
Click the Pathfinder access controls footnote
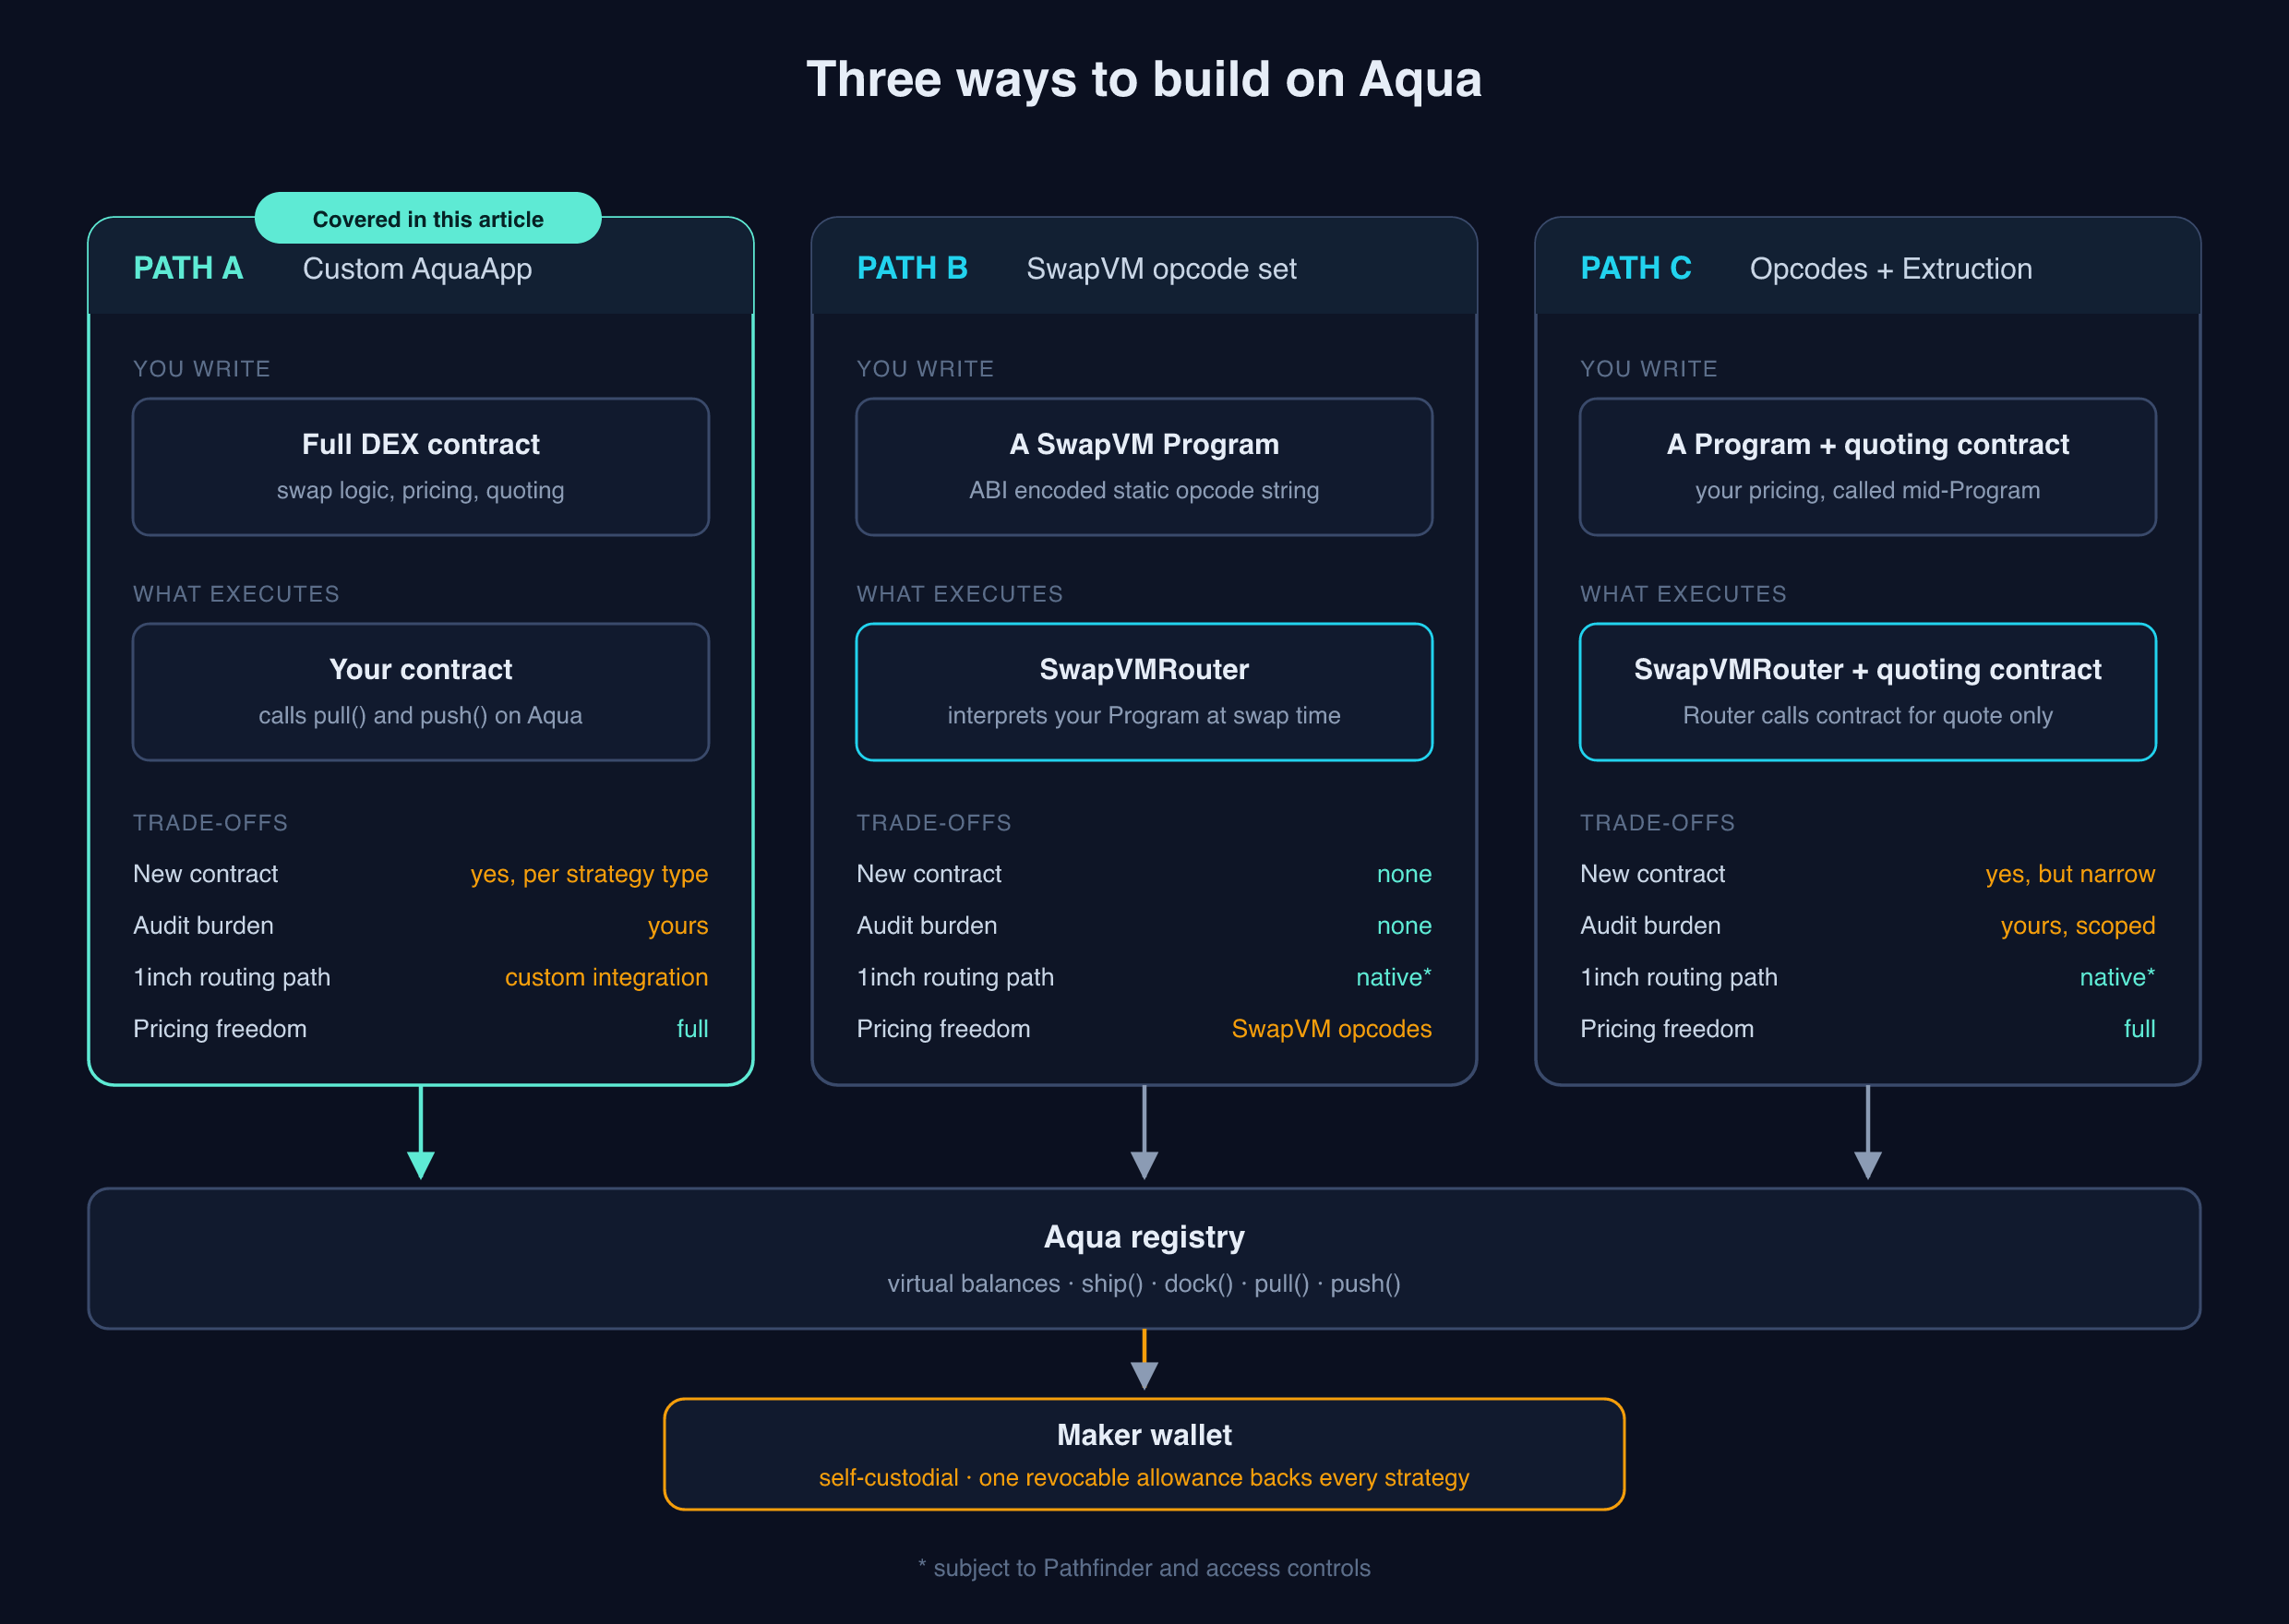tap(1144, 1567)
